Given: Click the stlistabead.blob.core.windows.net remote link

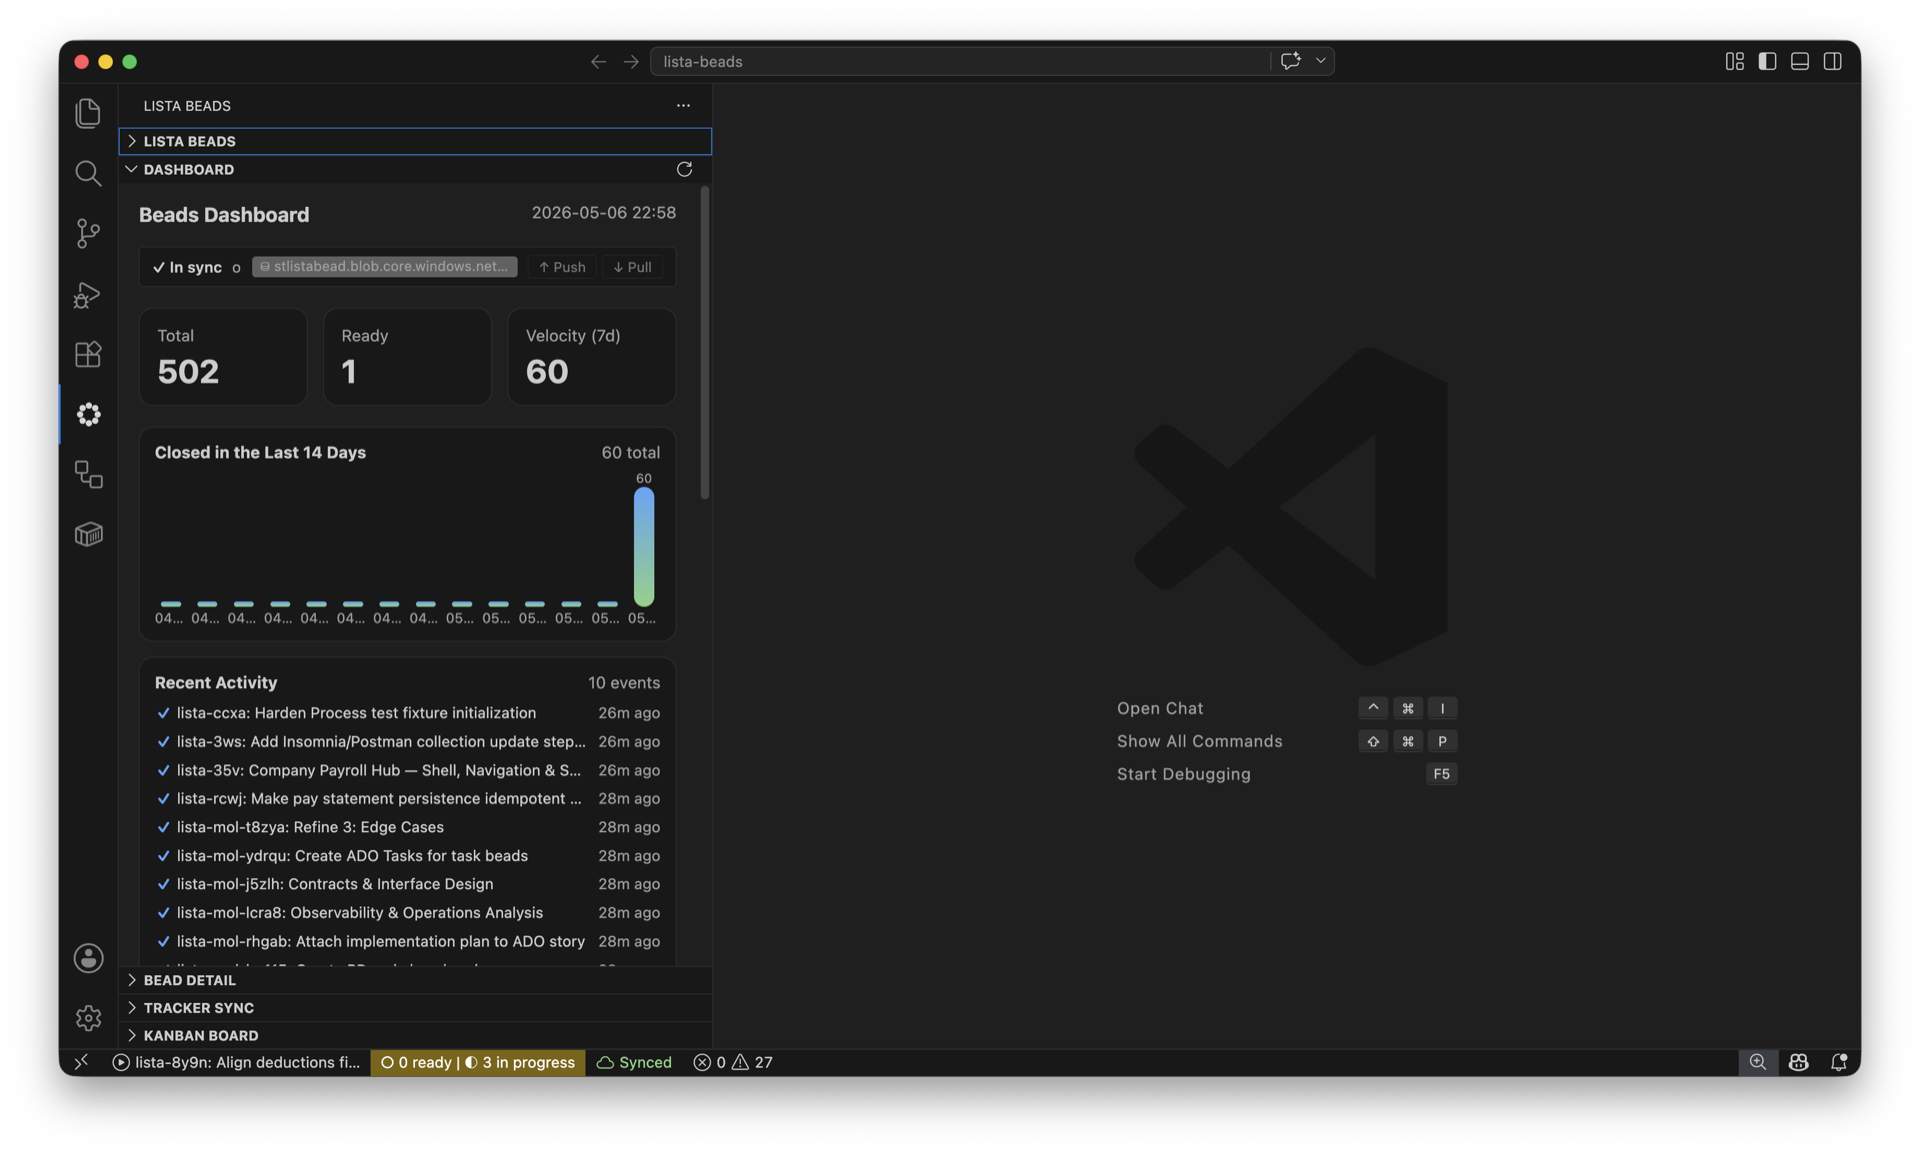Looking at the screenshot, I should 385,267.
